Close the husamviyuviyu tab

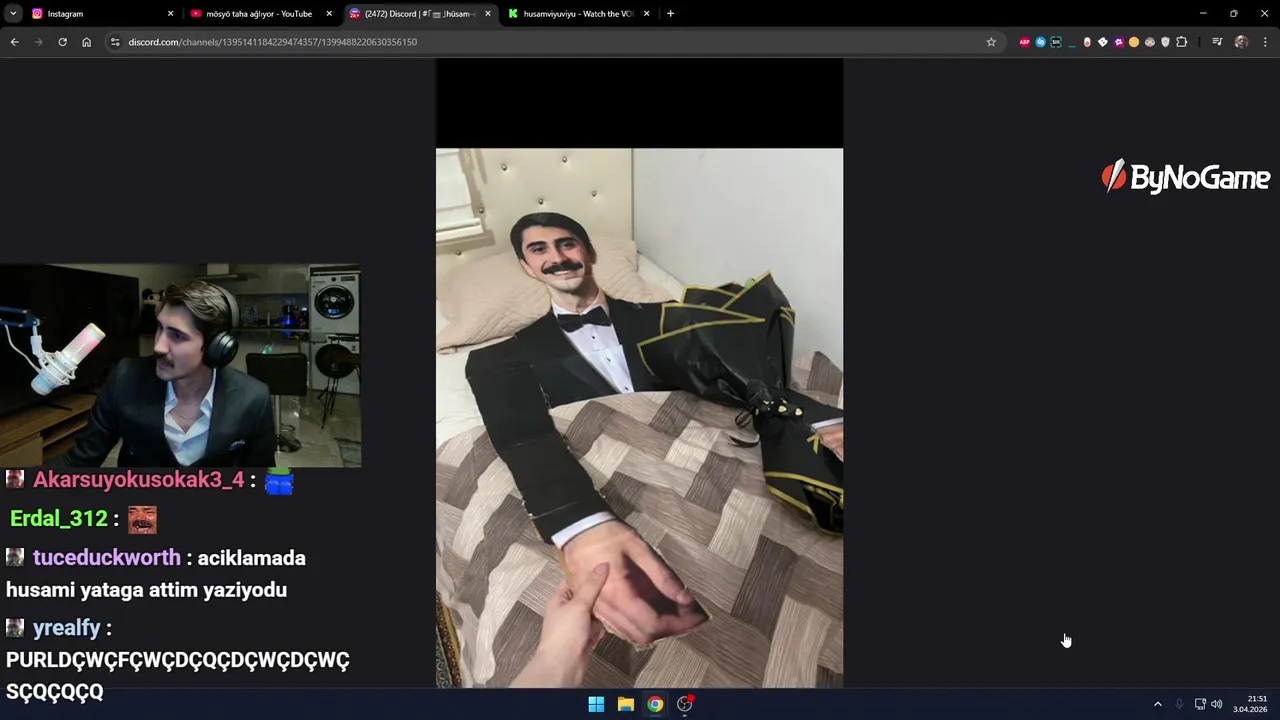[x=647, y=14]
